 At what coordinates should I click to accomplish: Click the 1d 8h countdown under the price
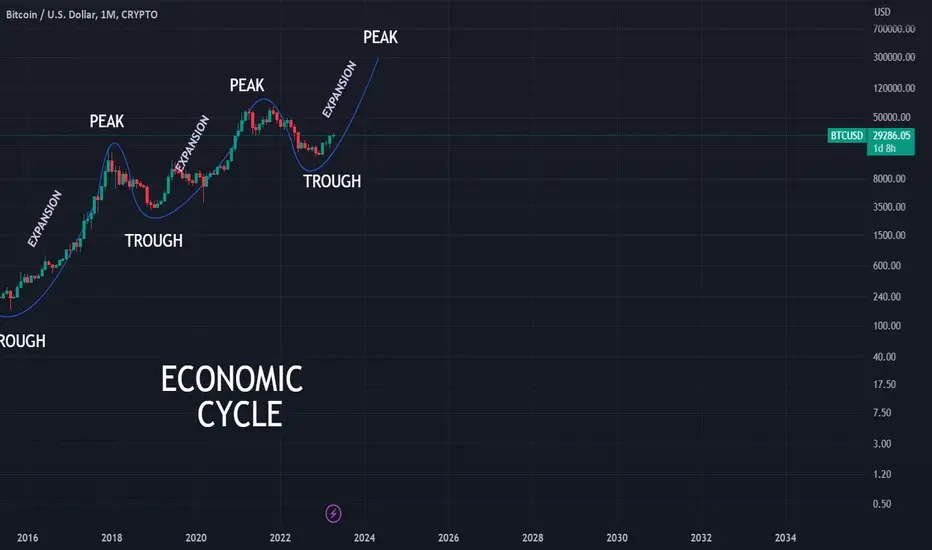click(x=884, y=149)
